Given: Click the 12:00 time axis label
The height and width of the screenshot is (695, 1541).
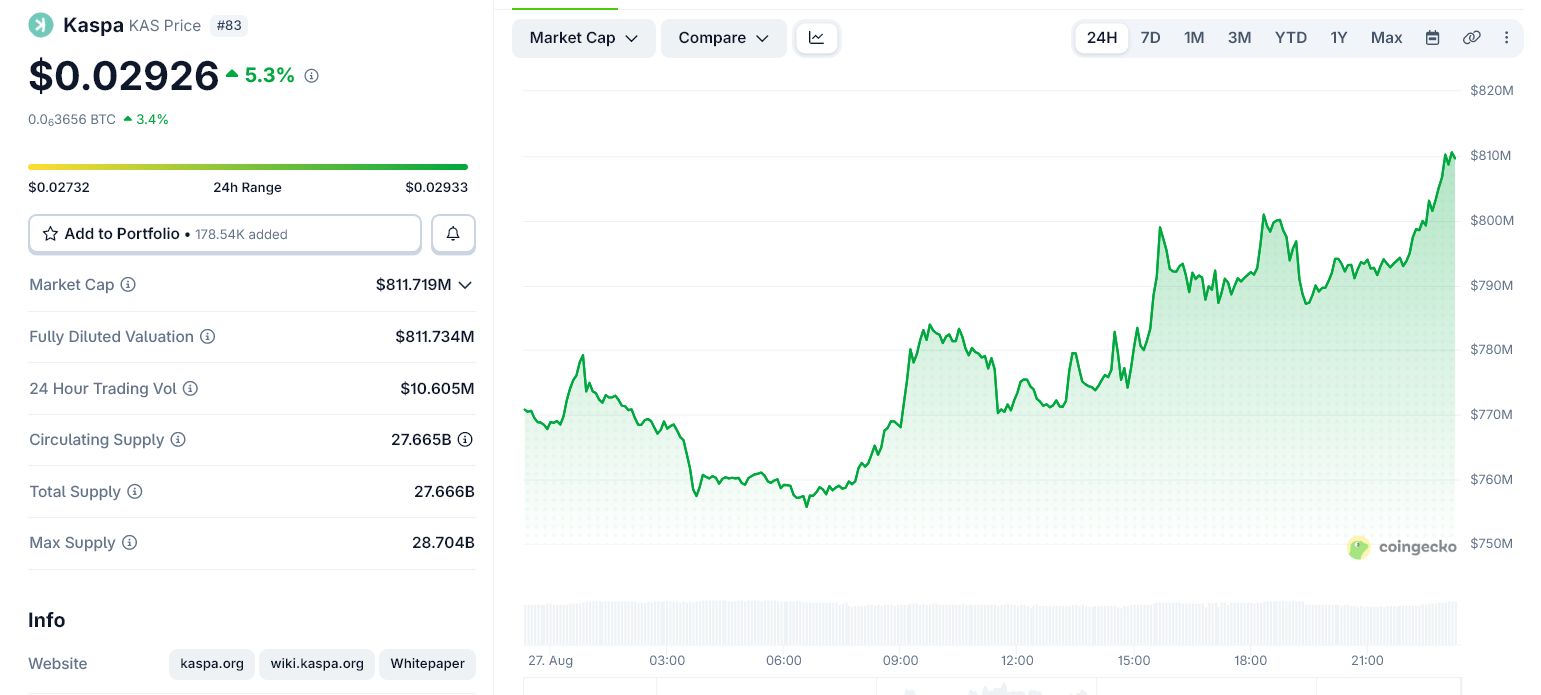Looking at the screenshot, I should click(x=1017, y=661).
